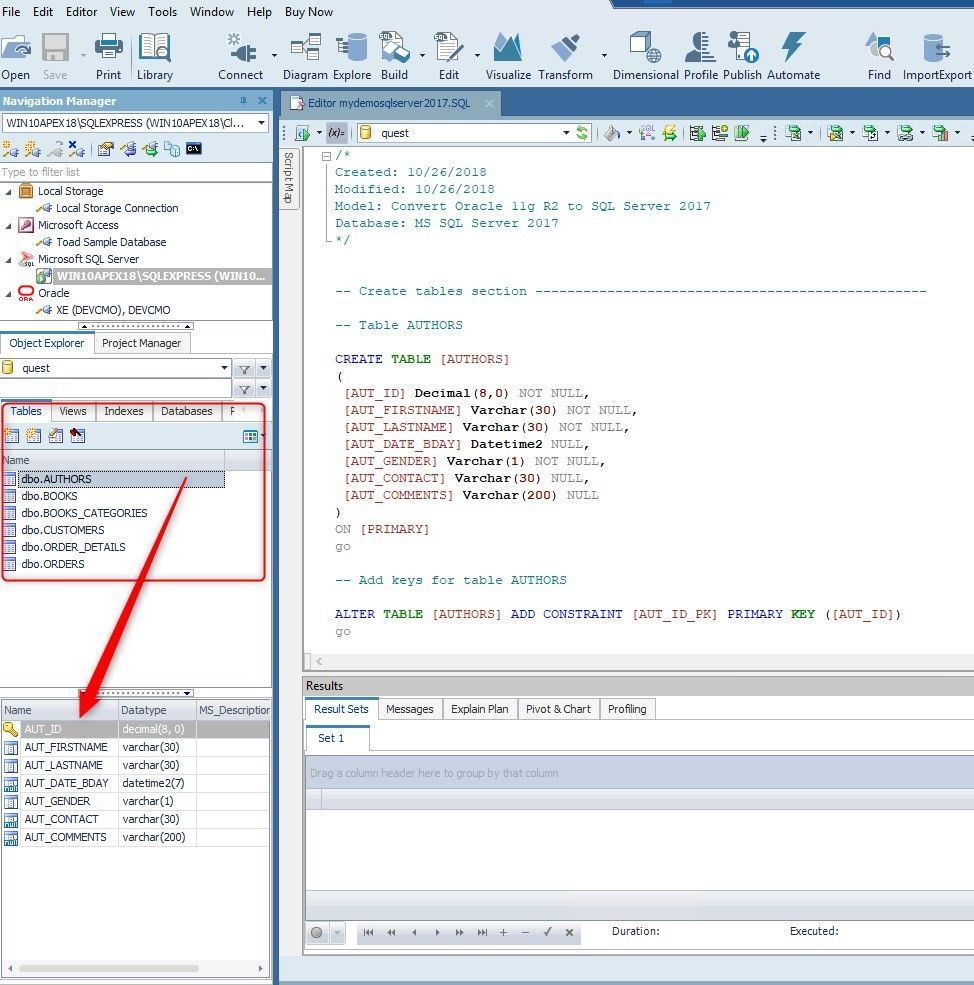Open the Build query tool
The width and height of the screenshot is (974, 985).
(x=394, y=57)
